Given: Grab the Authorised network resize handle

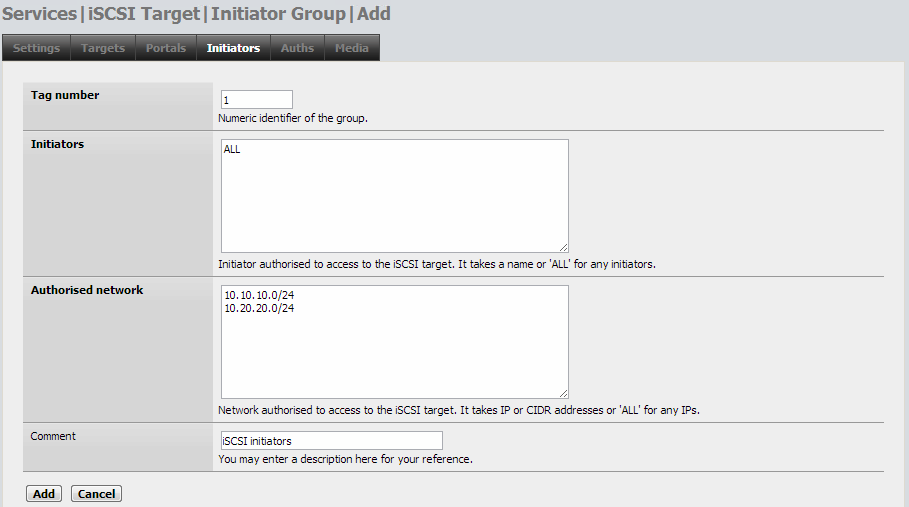Looking at the screenshot, I should 563,393.
